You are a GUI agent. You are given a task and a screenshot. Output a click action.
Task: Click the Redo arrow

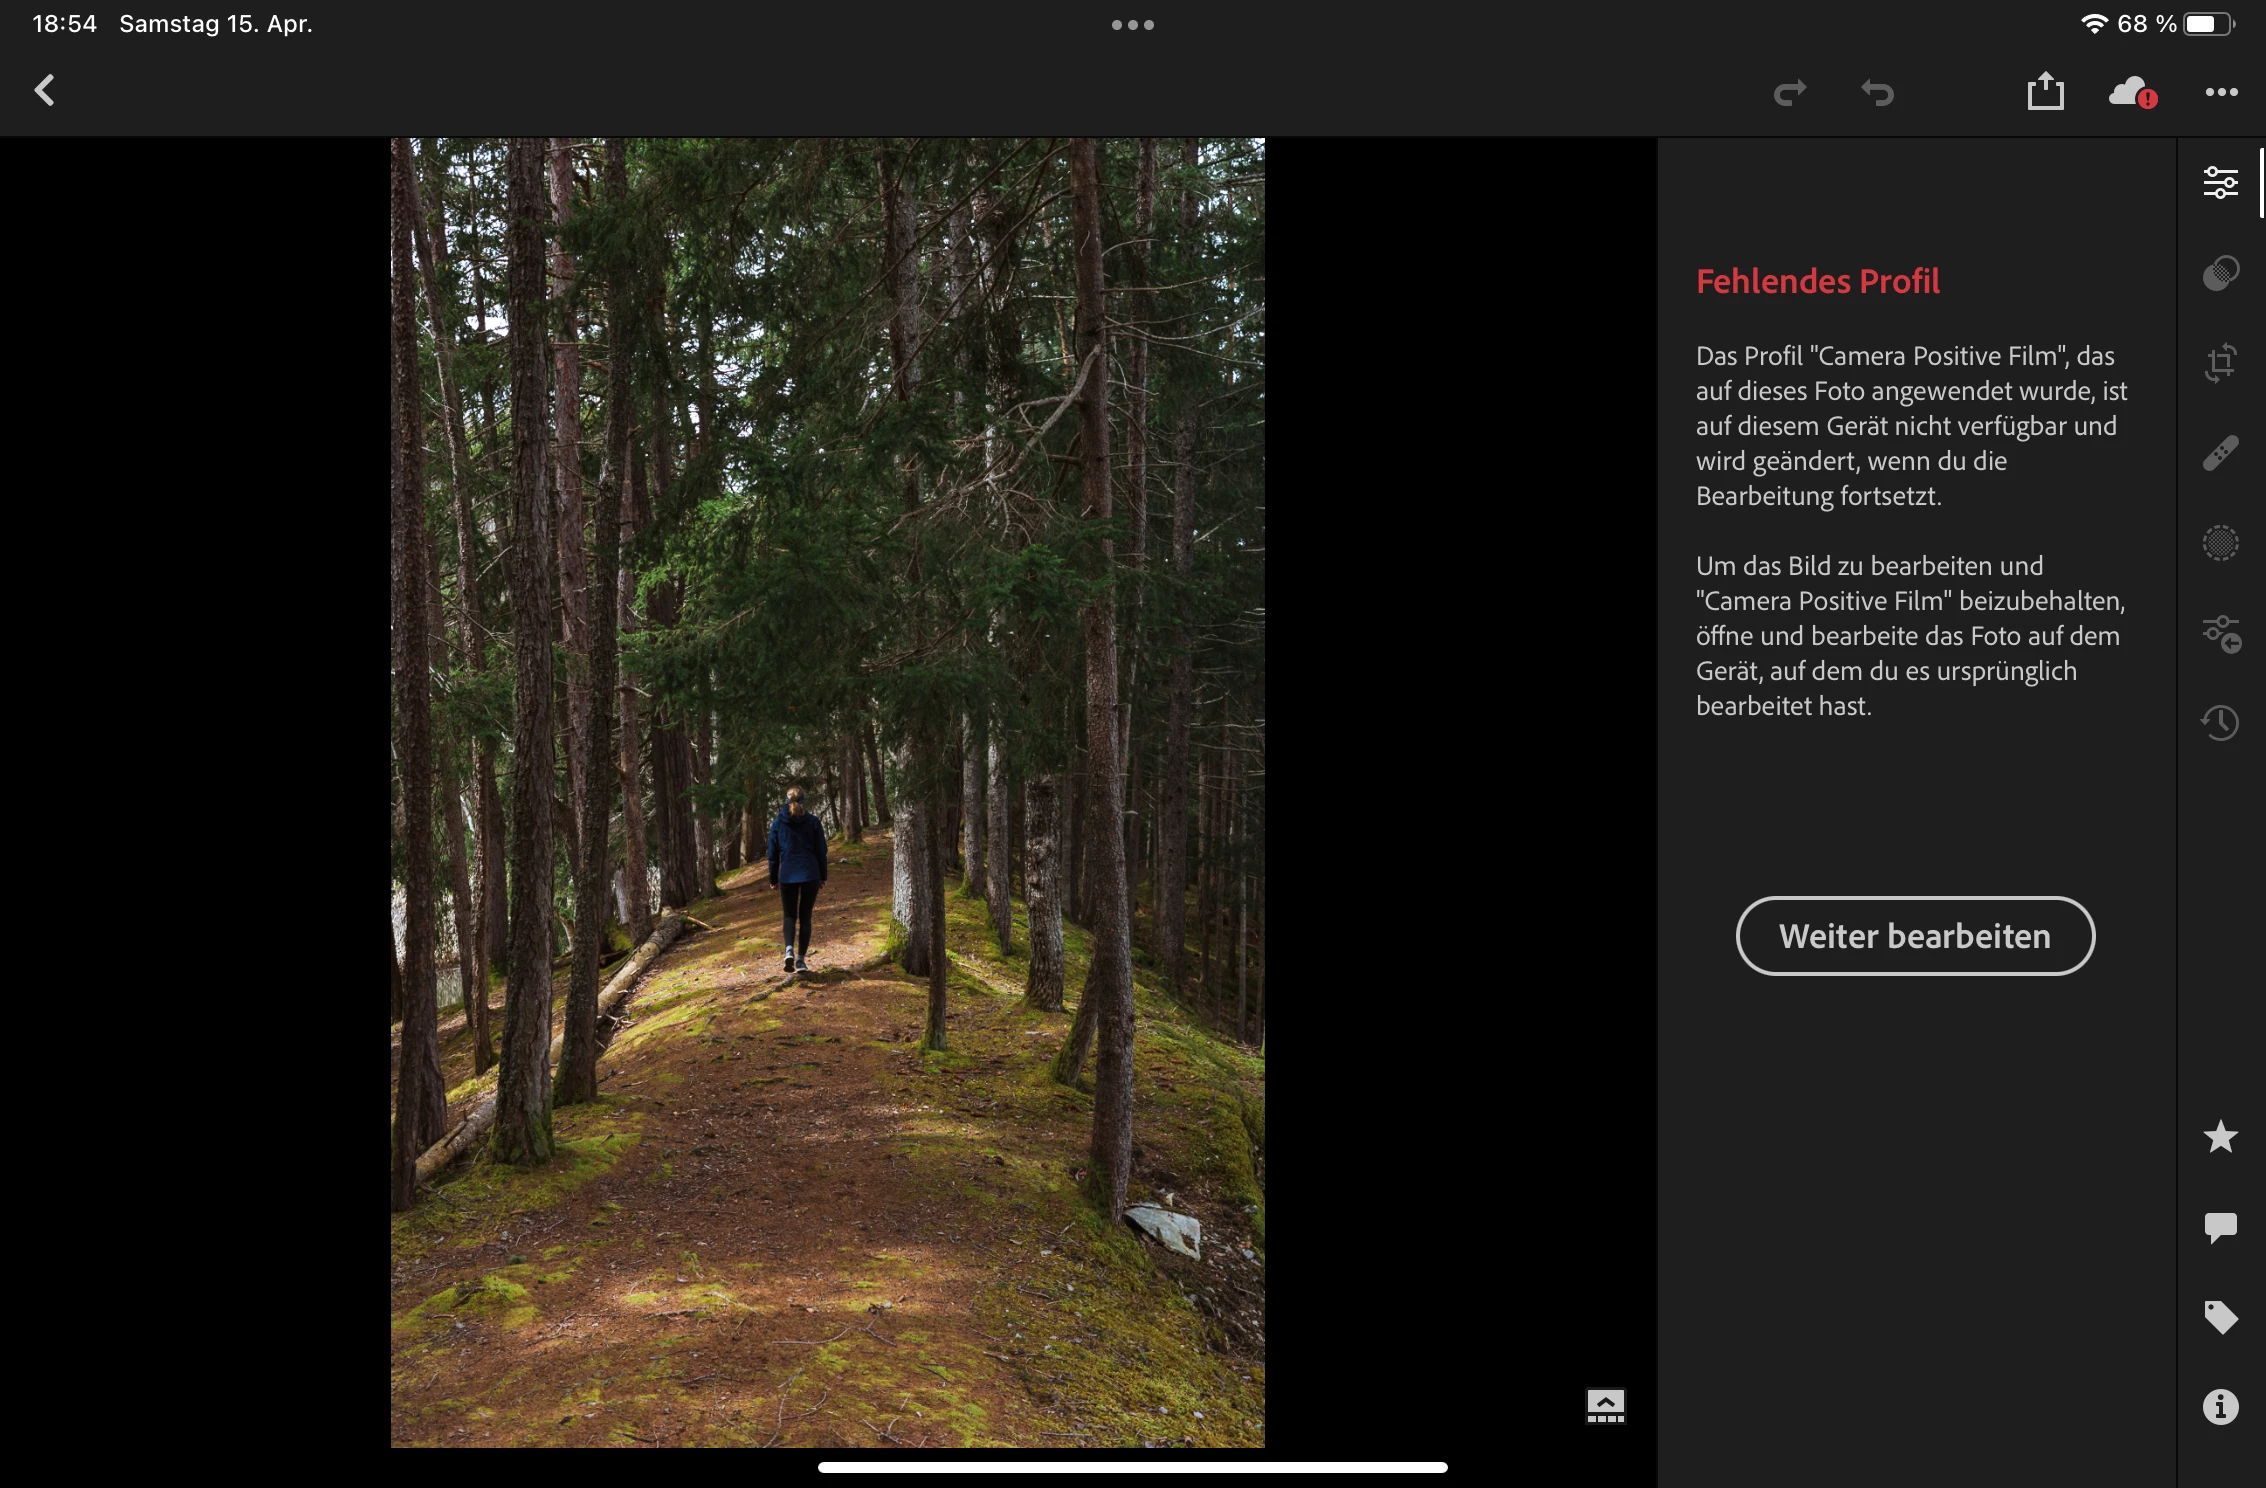1789,93
